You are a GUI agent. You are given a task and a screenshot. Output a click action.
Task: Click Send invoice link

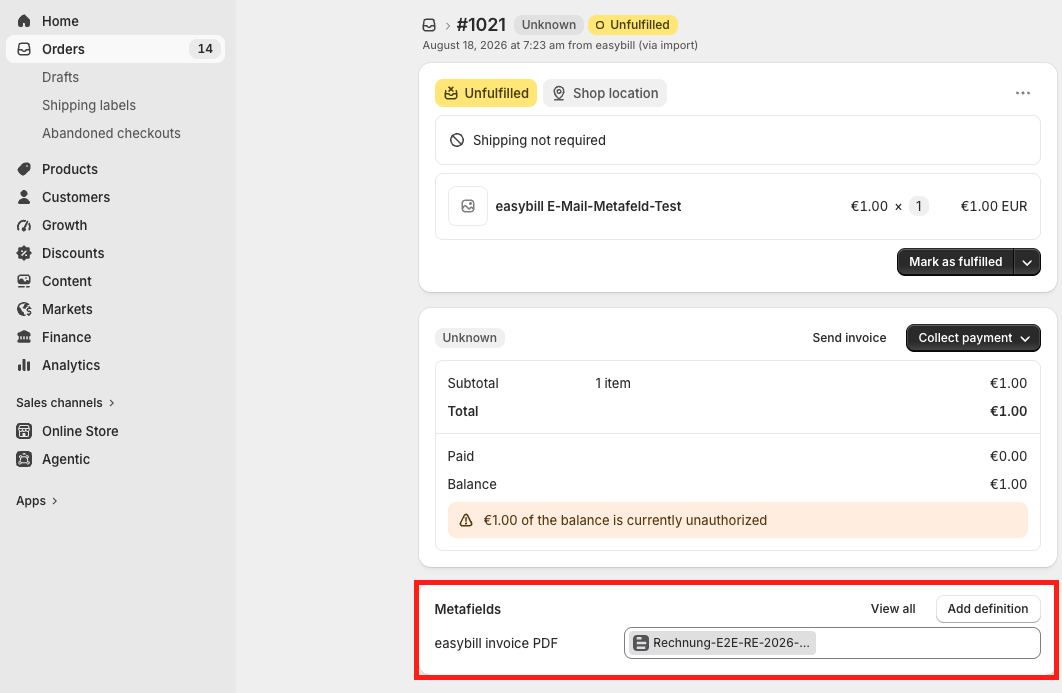[849, 338]
